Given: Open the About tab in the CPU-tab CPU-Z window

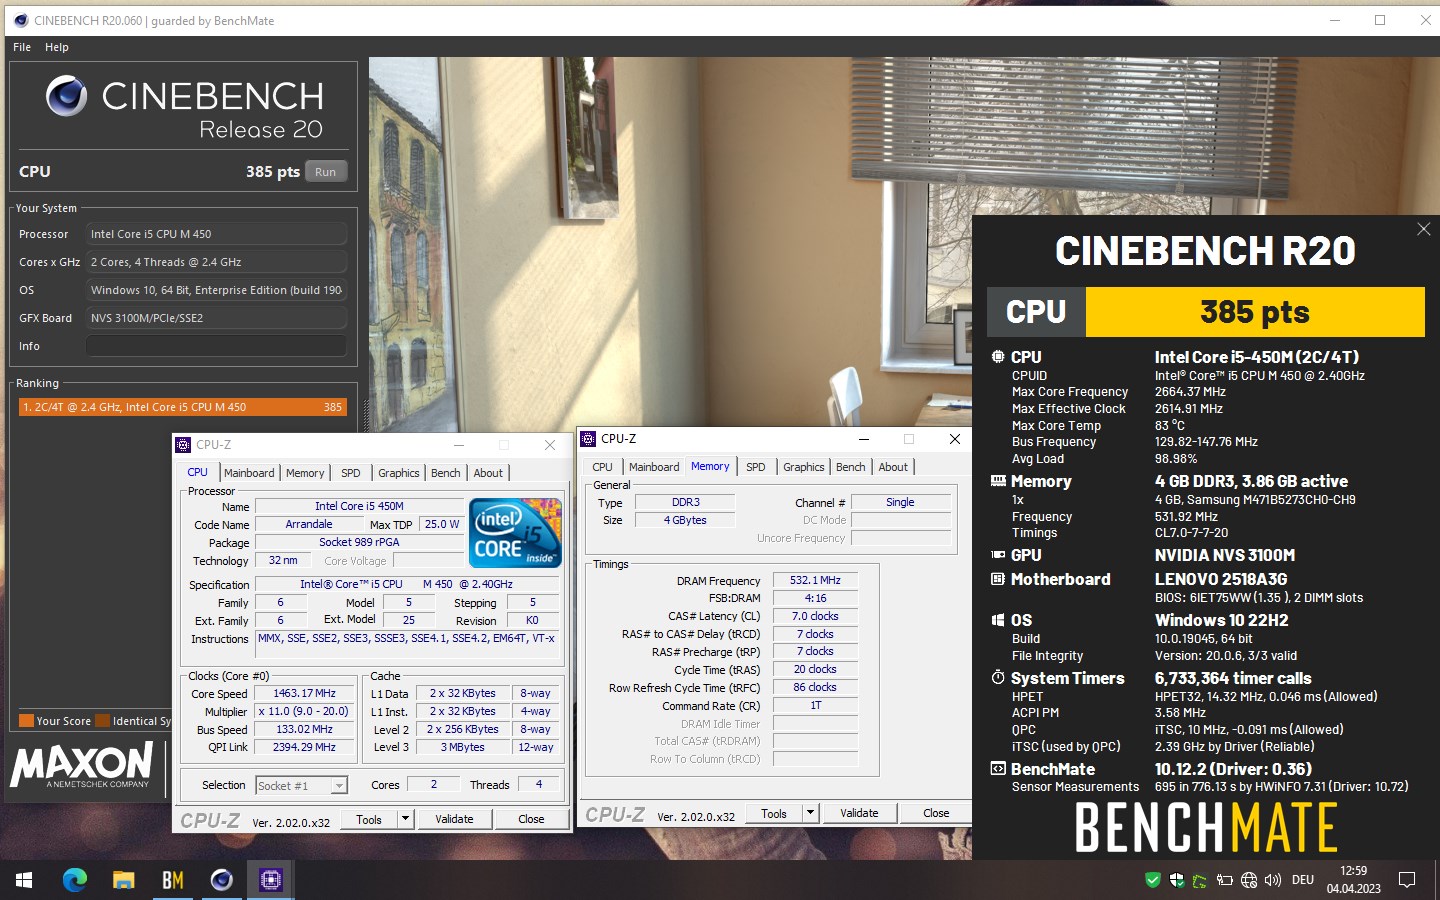Looking at the screenshot, I should coord(488,473).
